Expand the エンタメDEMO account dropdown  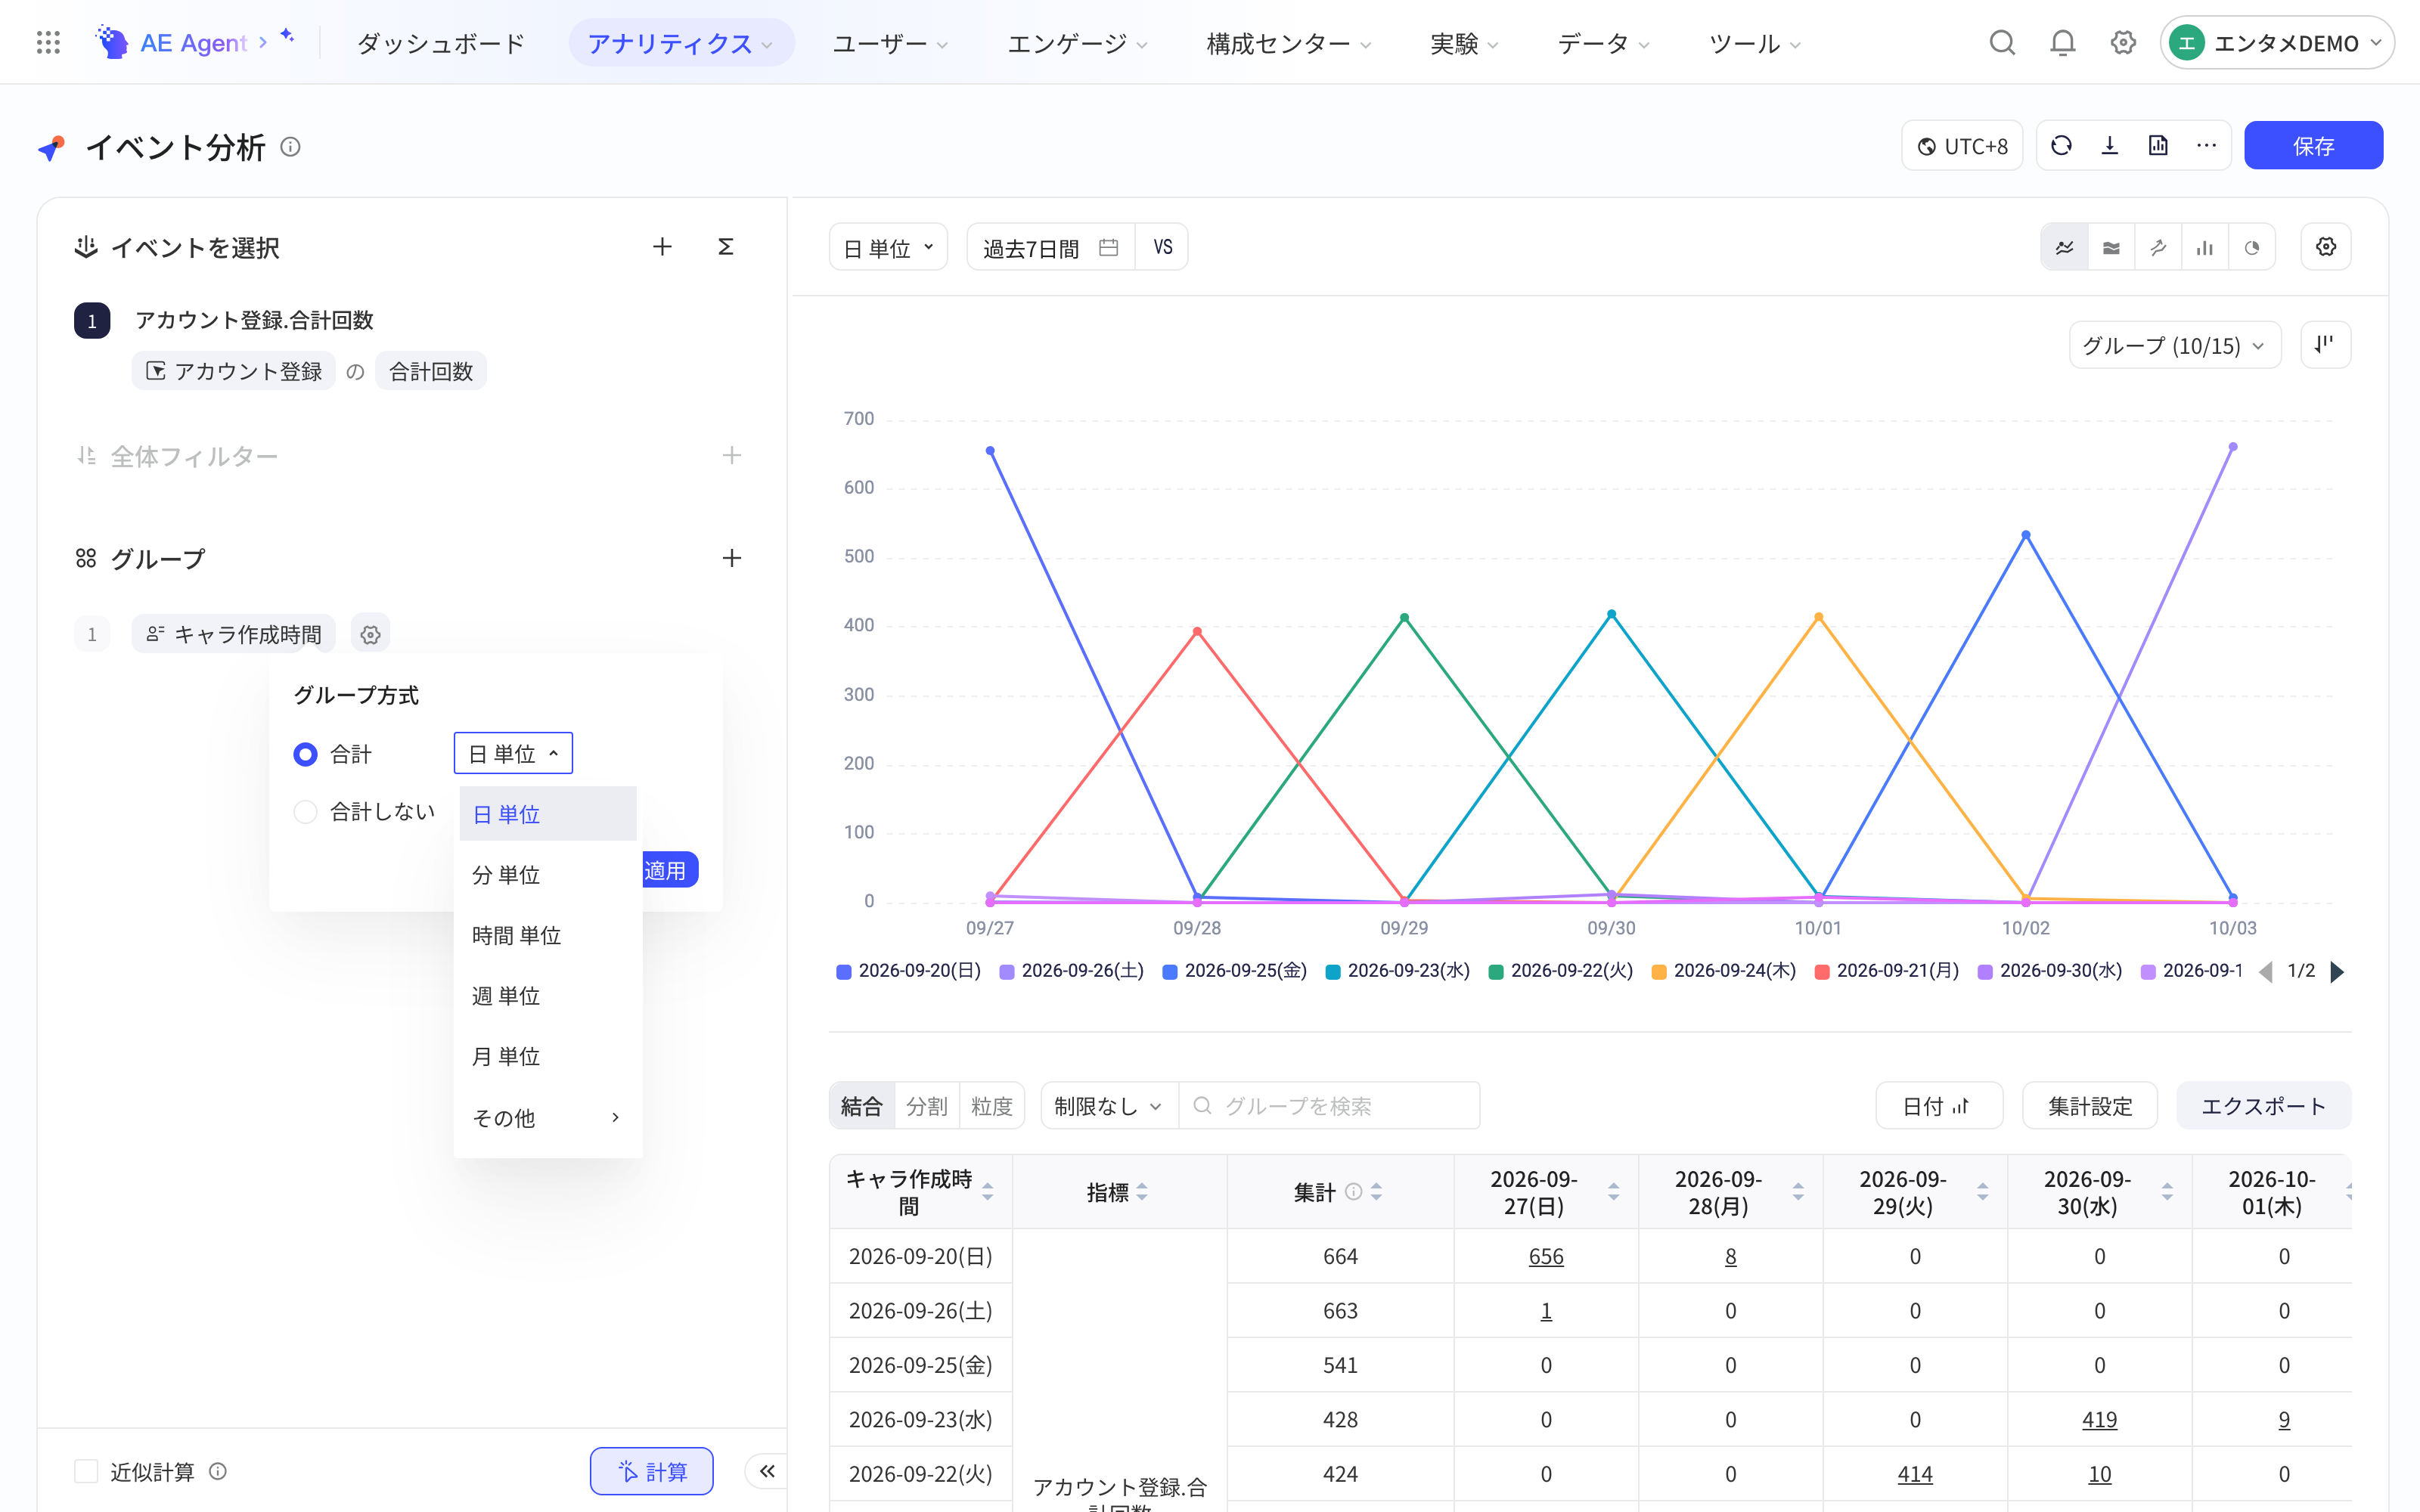[x=2276, y=43]
